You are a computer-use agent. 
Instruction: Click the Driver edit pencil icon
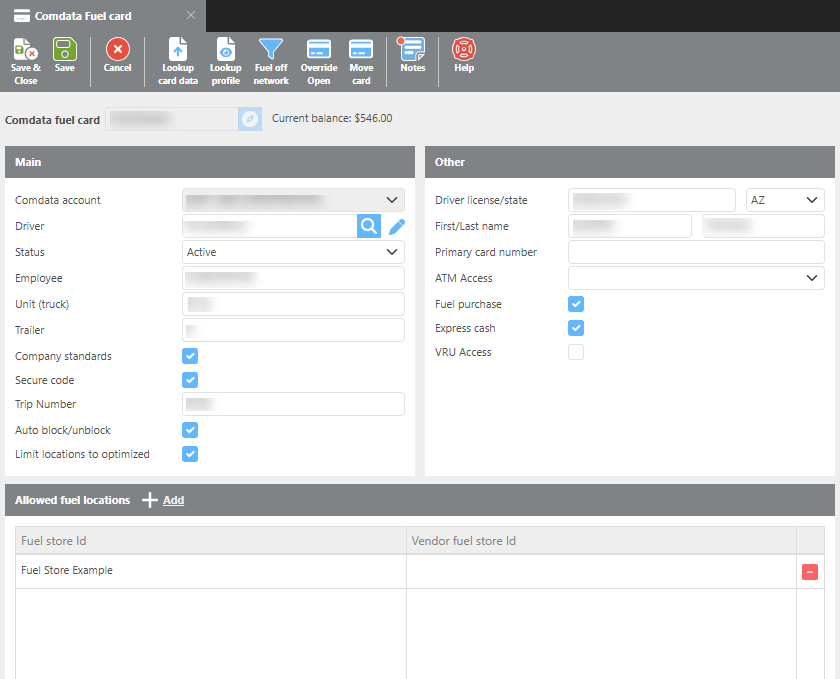click(x=396, y=227)
